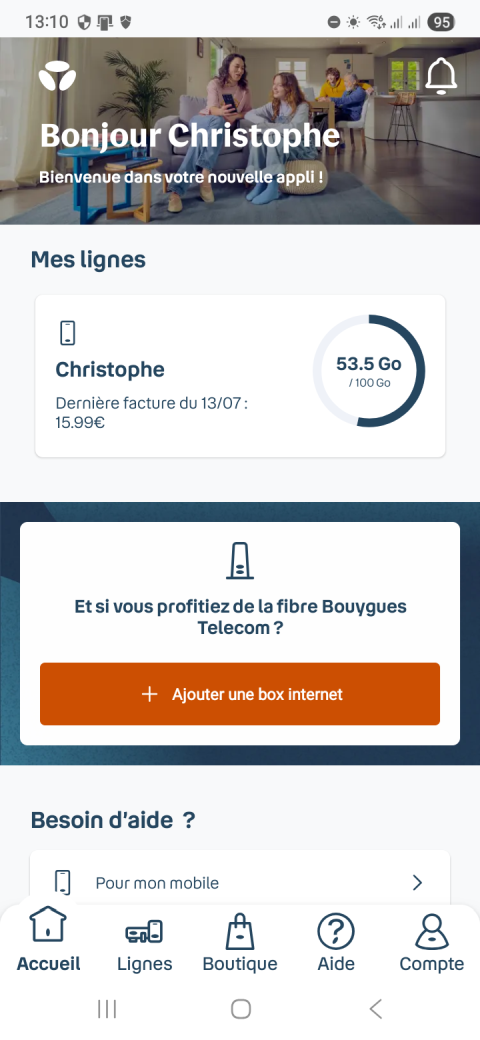The height and width of the screenshot is (1040, 480).
Task: Tap the question mark Aide icon
Action: pyautogui.click(x=336, y=931)
